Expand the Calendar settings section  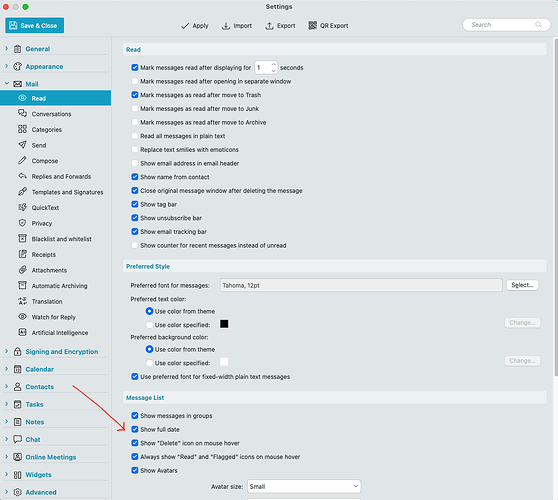[x=6, y=369]
